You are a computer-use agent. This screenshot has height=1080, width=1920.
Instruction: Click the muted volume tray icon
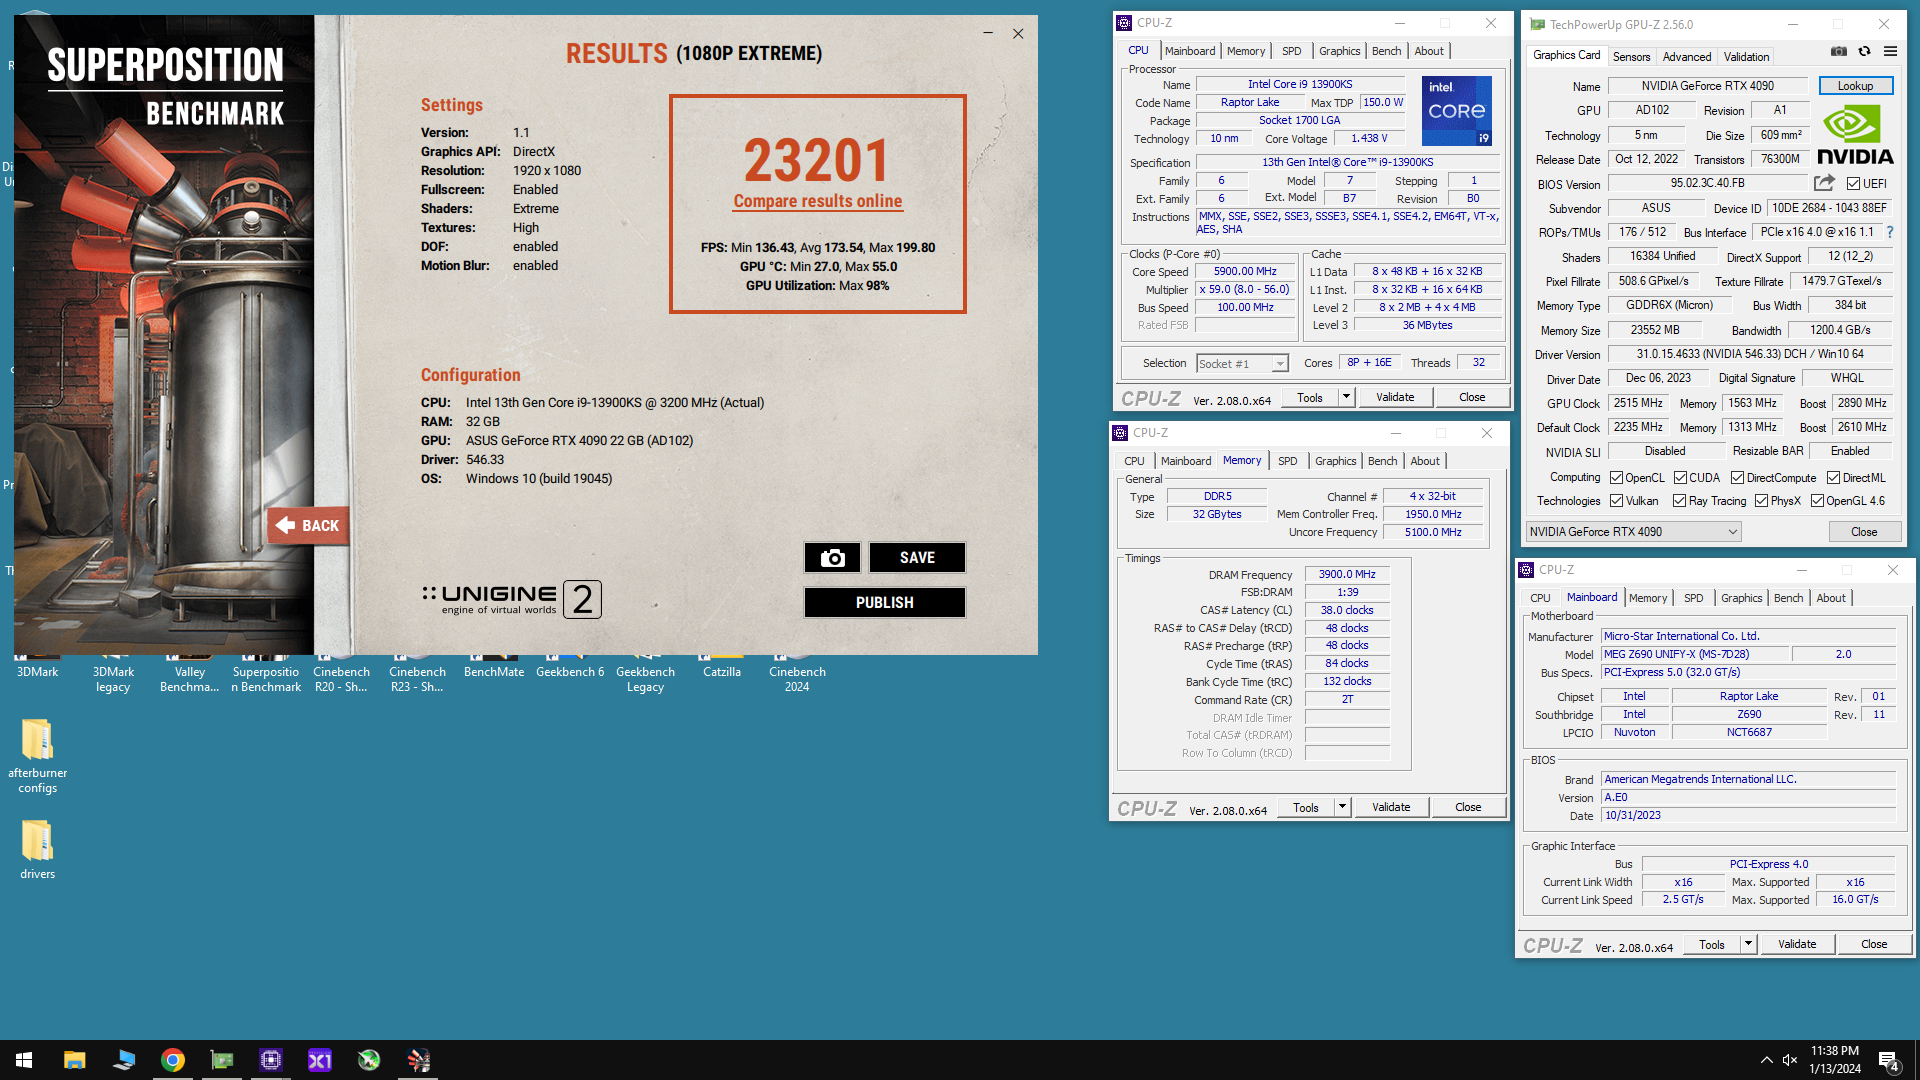pyautogui.click(x=1790, y=1060)
